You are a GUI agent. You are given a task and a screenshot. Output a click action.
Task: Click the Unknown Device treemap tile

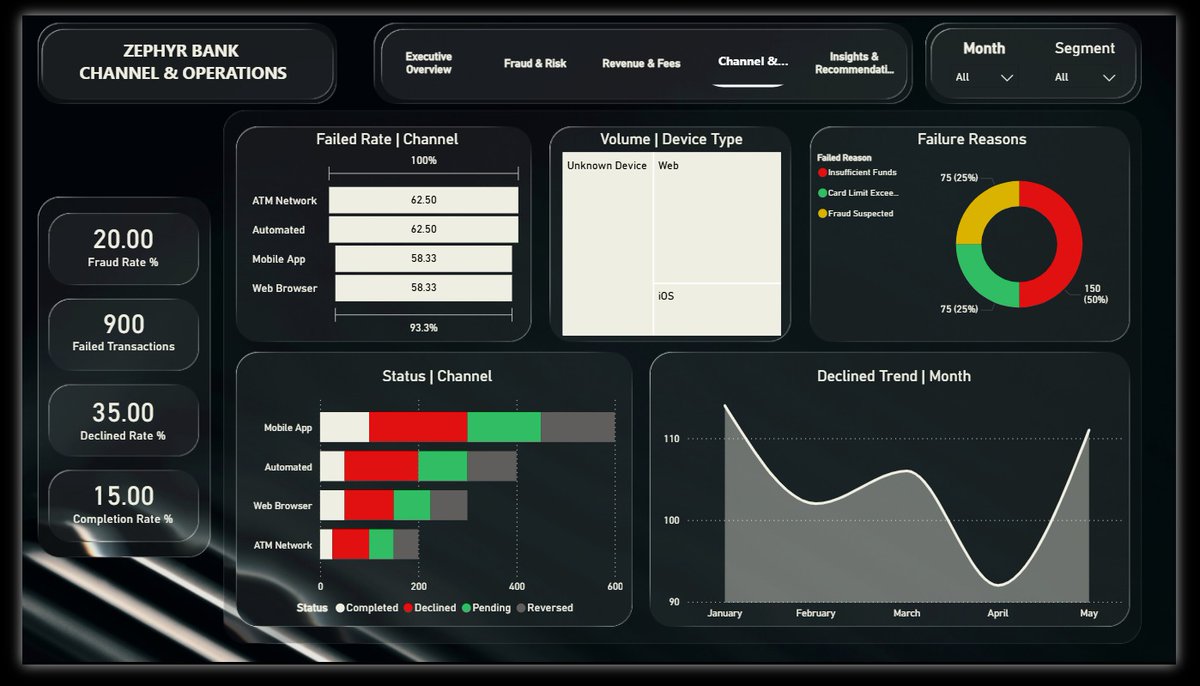(607, 244)
